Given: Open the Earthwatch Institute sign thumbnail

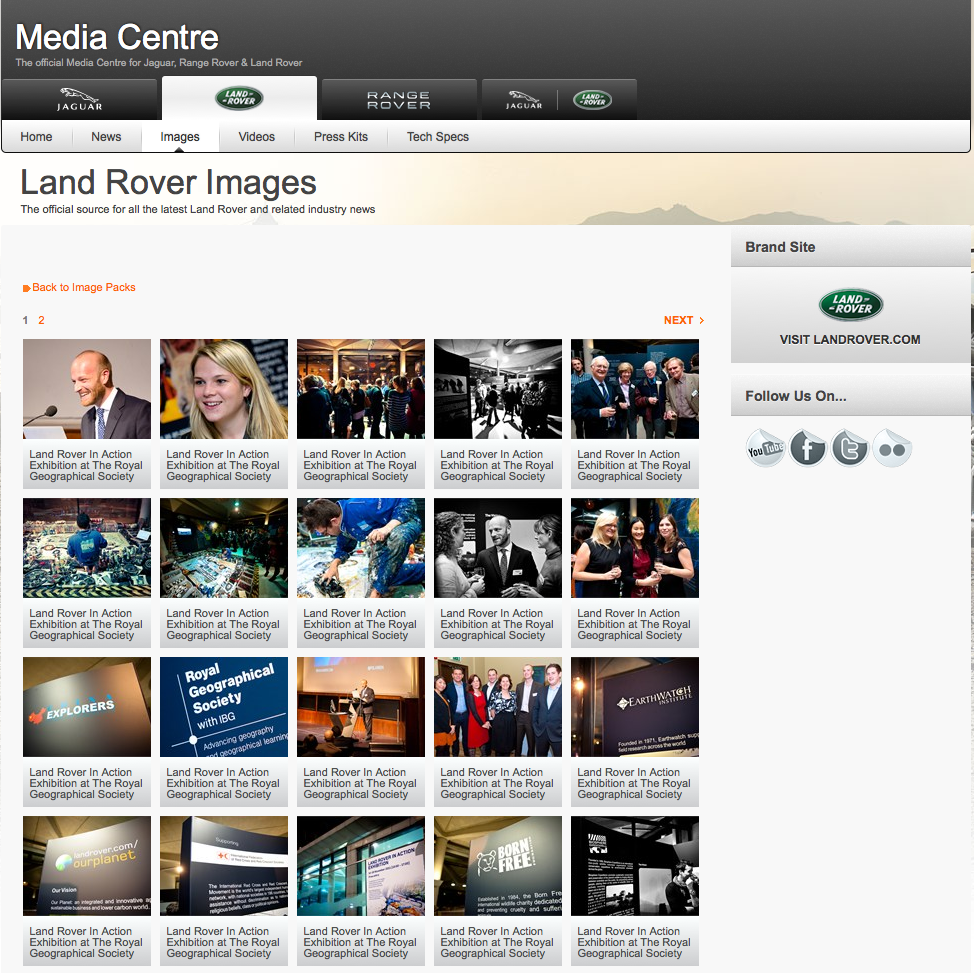Looking at the screenshot, I should (x=635, y=707).
